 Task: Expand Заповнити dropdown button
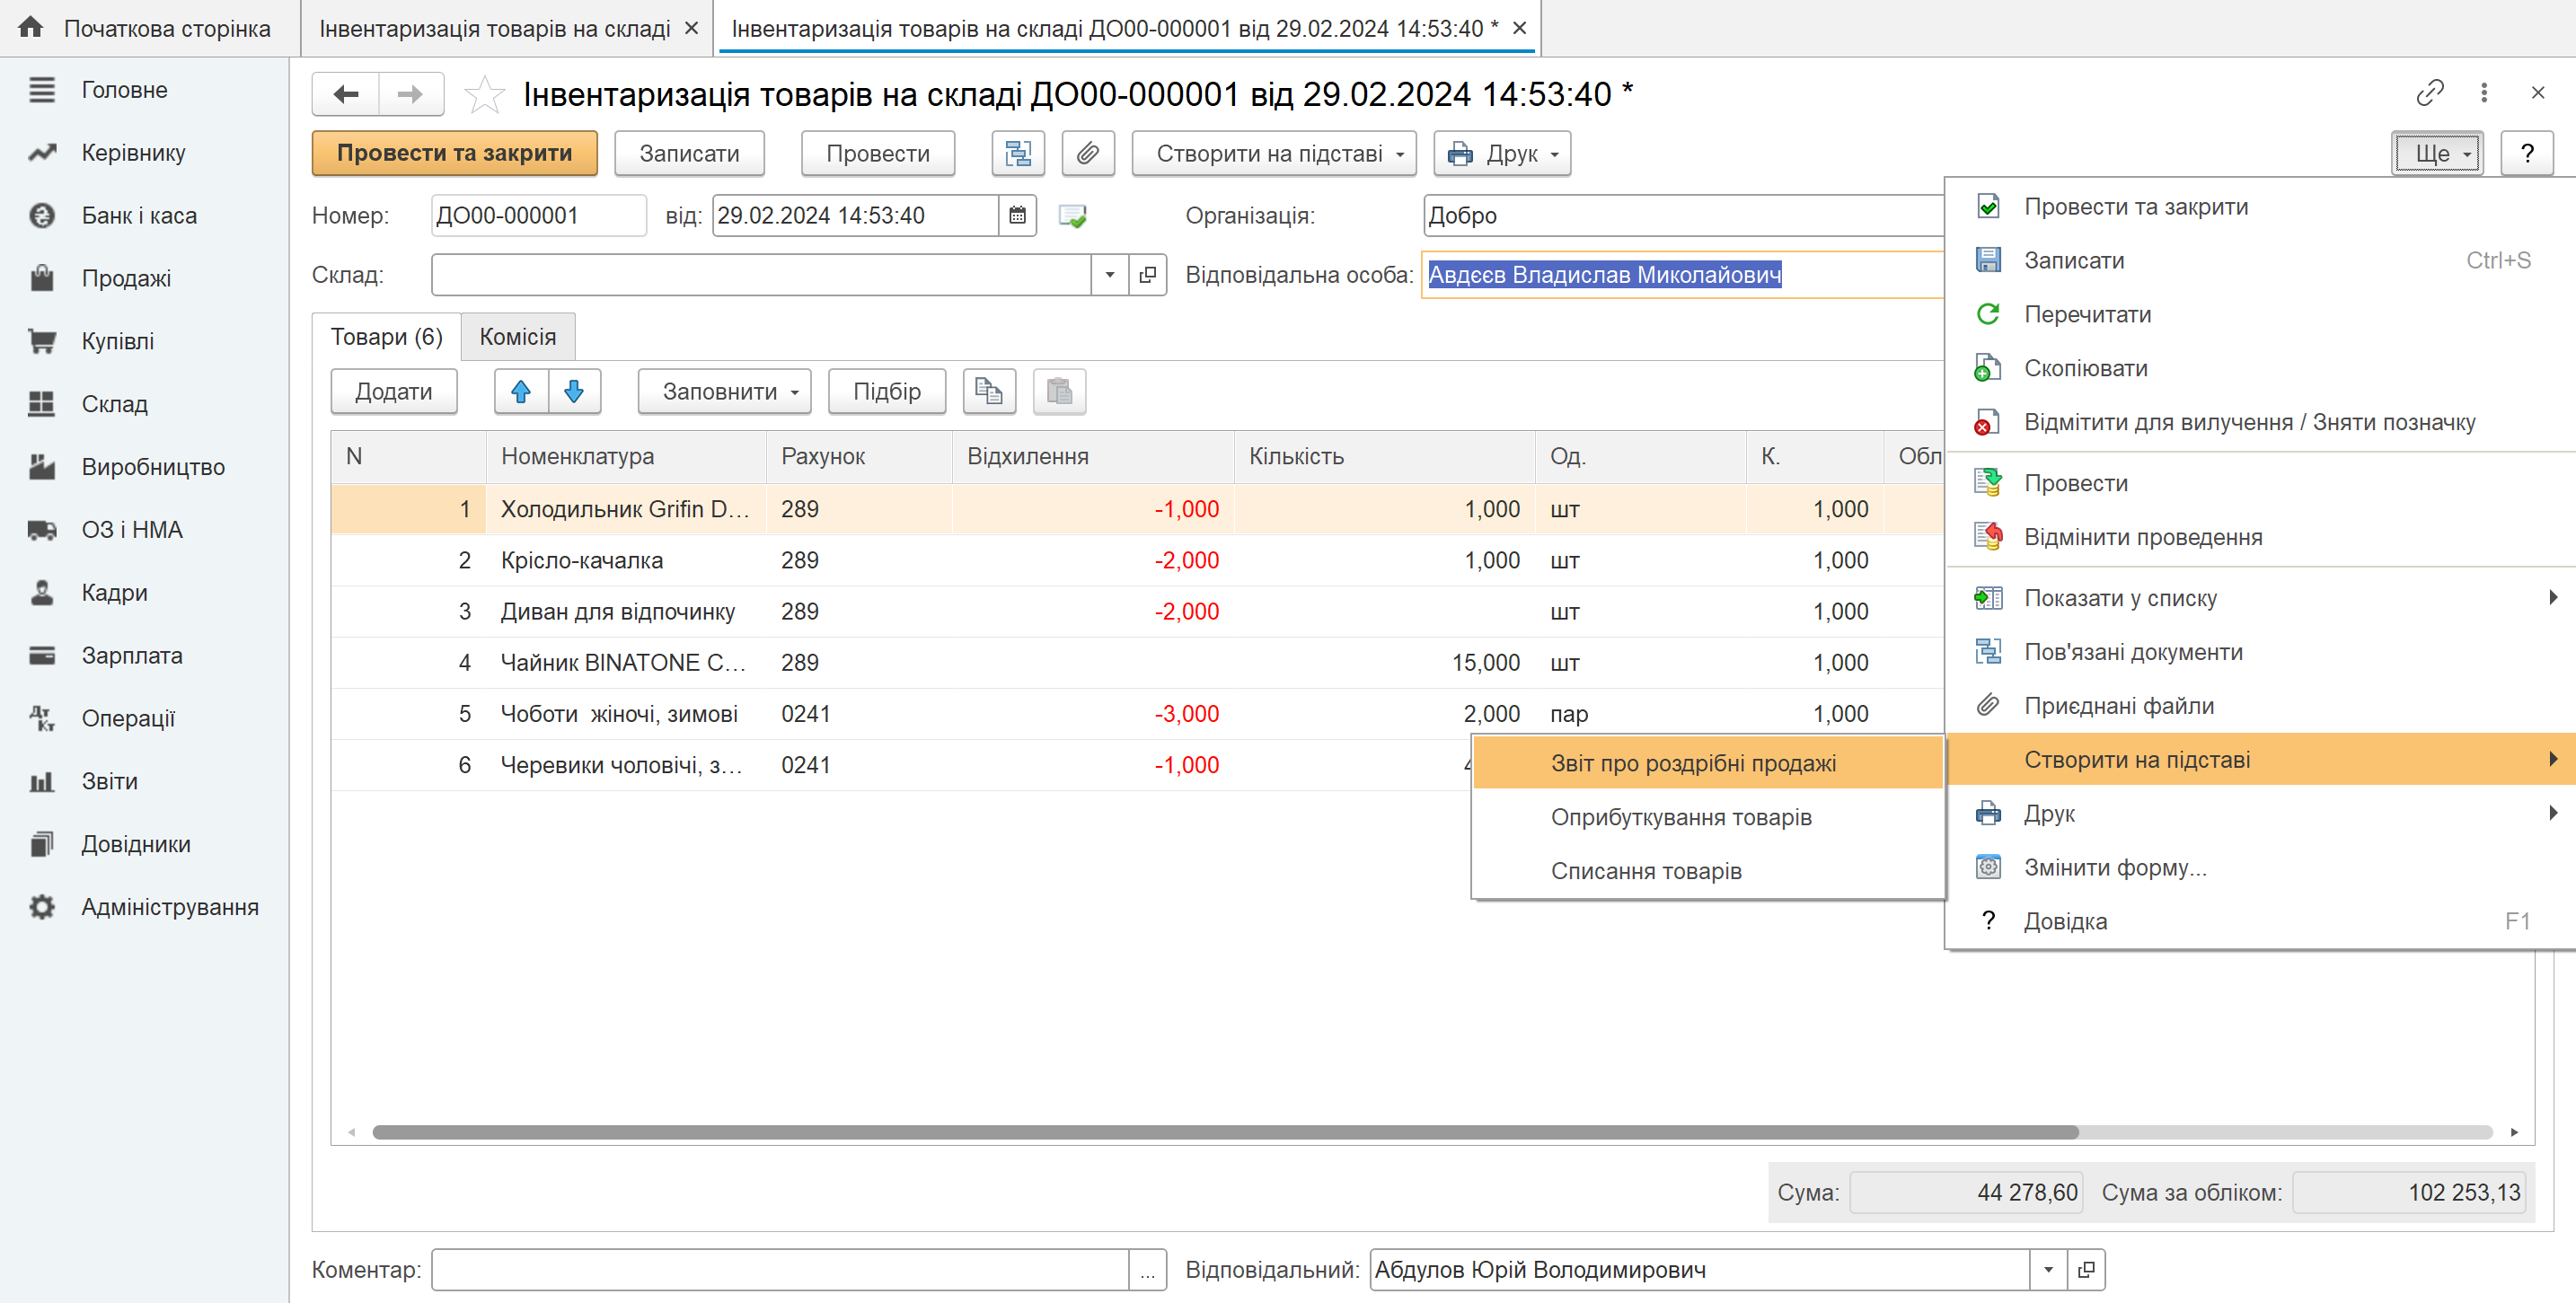point(725,392)
